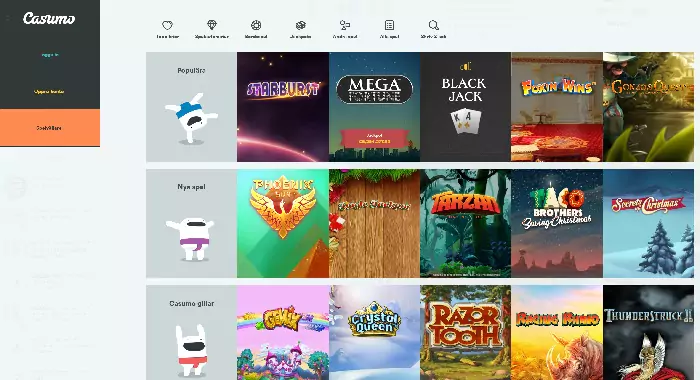Select the diamond icon in top navigation
This screenshot has height=380, width=700.
212,25
